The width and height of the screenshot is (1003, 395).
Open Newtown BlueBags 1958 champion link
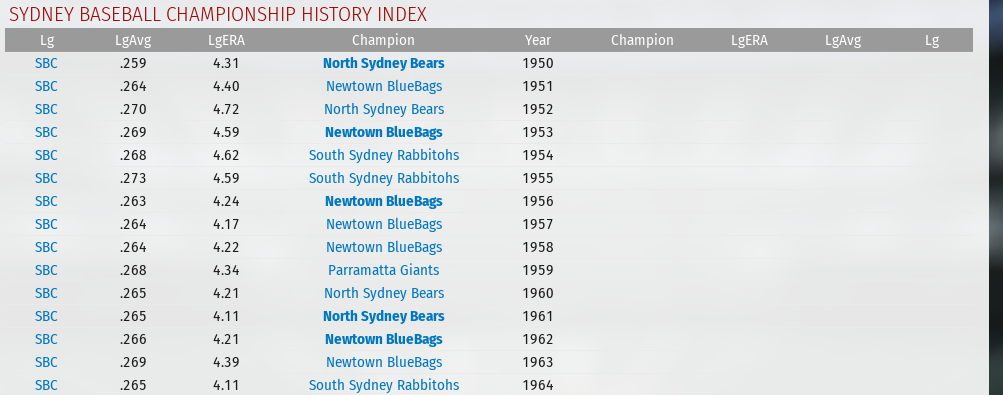click(x=384, y=247)
